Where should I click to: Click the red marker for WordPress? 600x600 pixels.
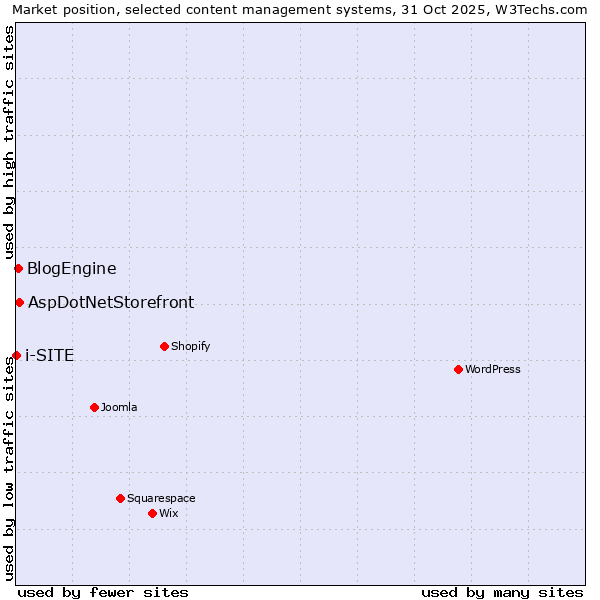click(458, 369)
